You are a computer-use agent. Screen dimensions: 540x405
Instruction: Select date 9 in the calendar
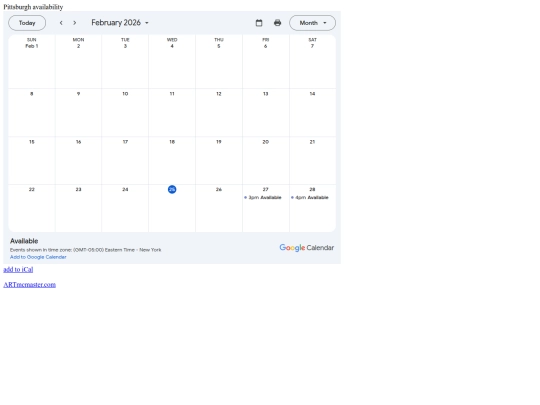tap(79, 94)
